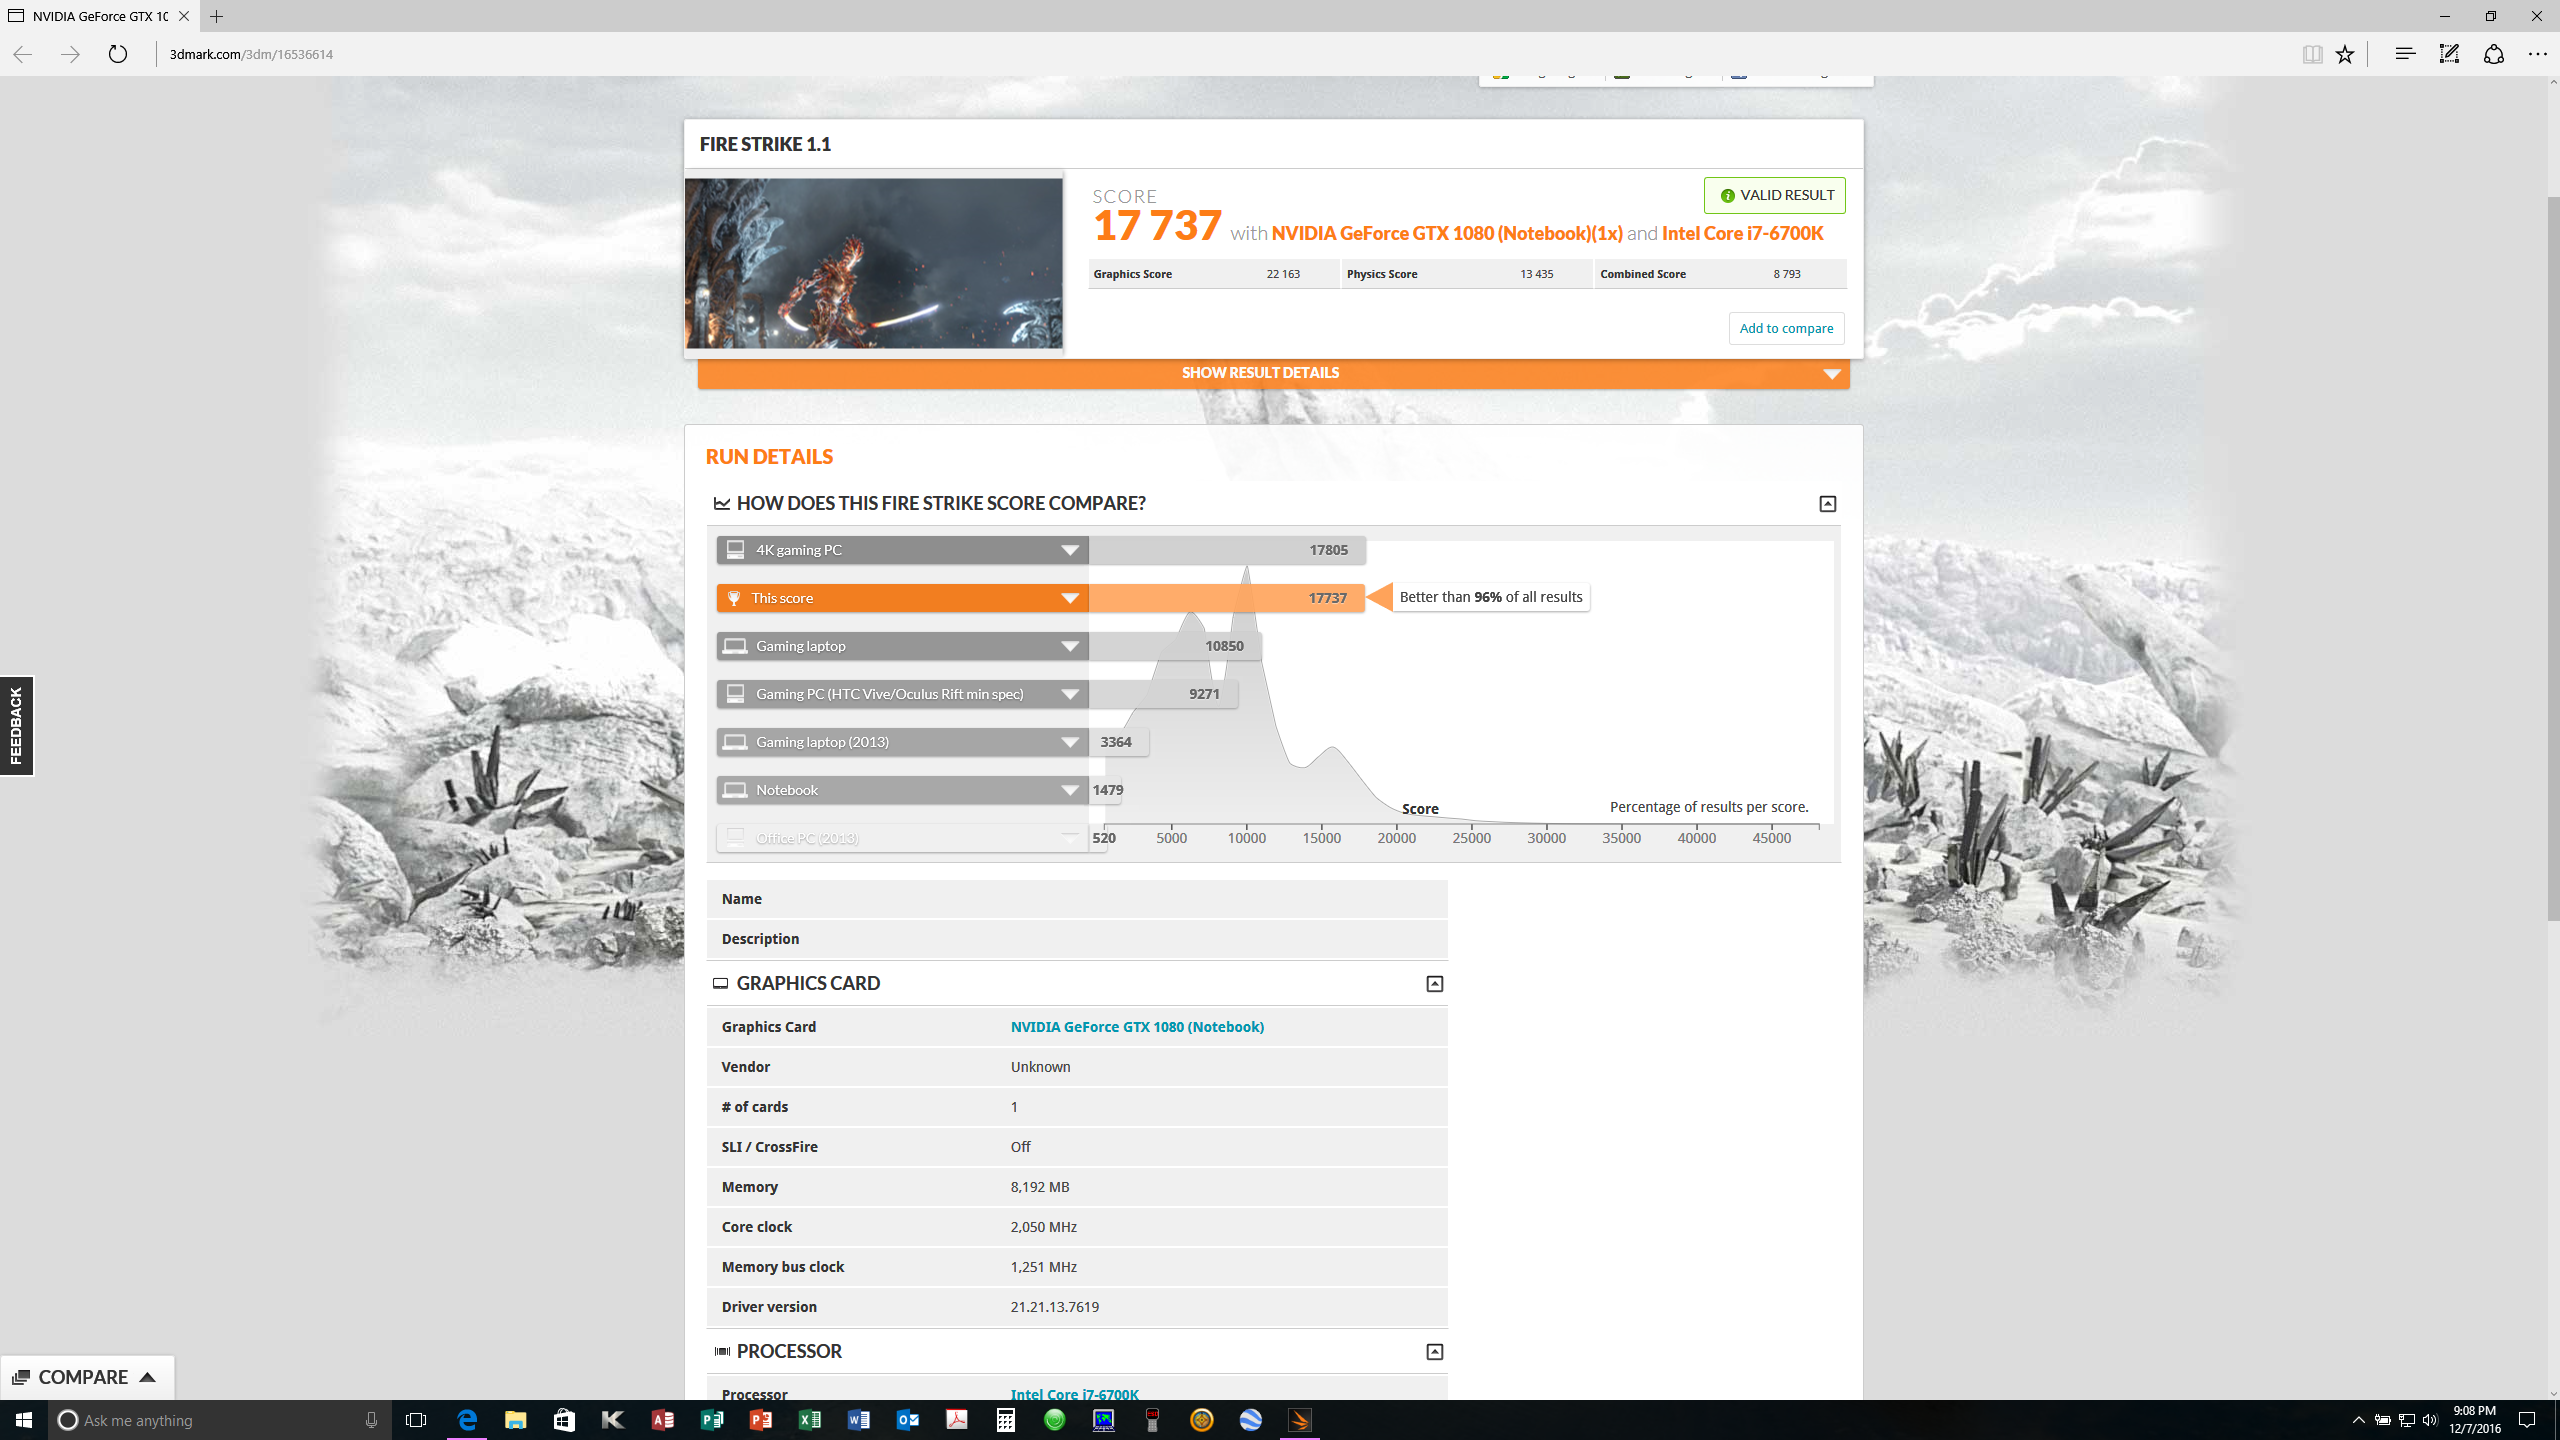Image resolution: width=2560 pixels, height=1440 pixels.
Task: Click the Make a Web Note icon
Action: 2449,54
